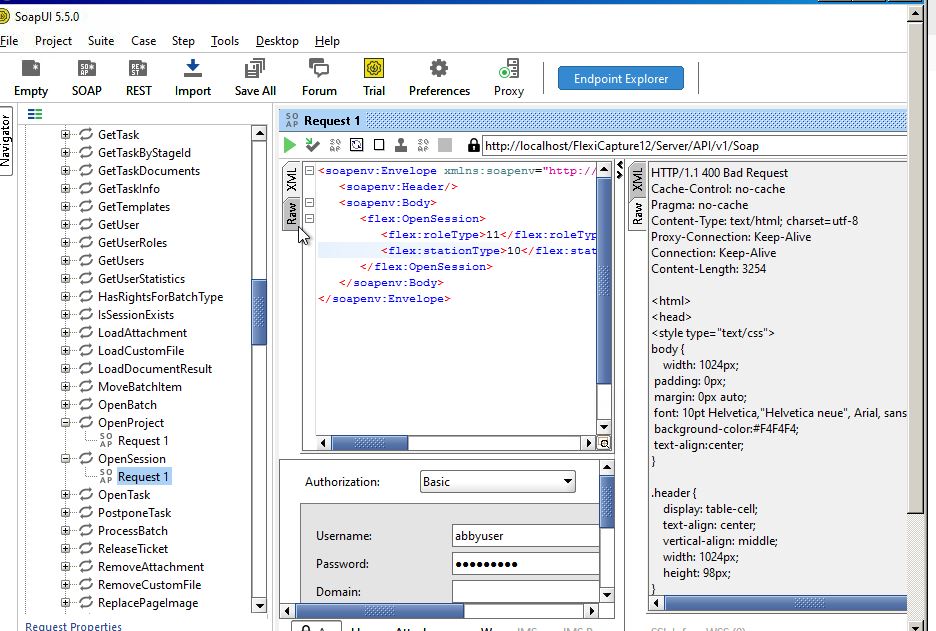Open the Endpoint Explorer
Viewport: 936px width, 631px height.
620,77
